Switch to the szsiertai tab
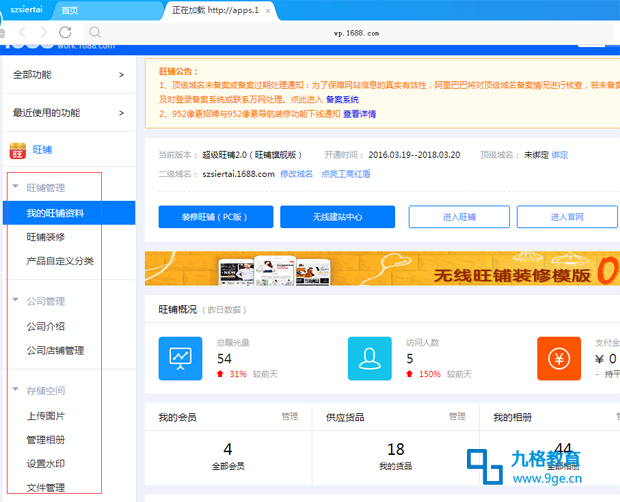This screenshot has width=620, height=502. (26, 10)
